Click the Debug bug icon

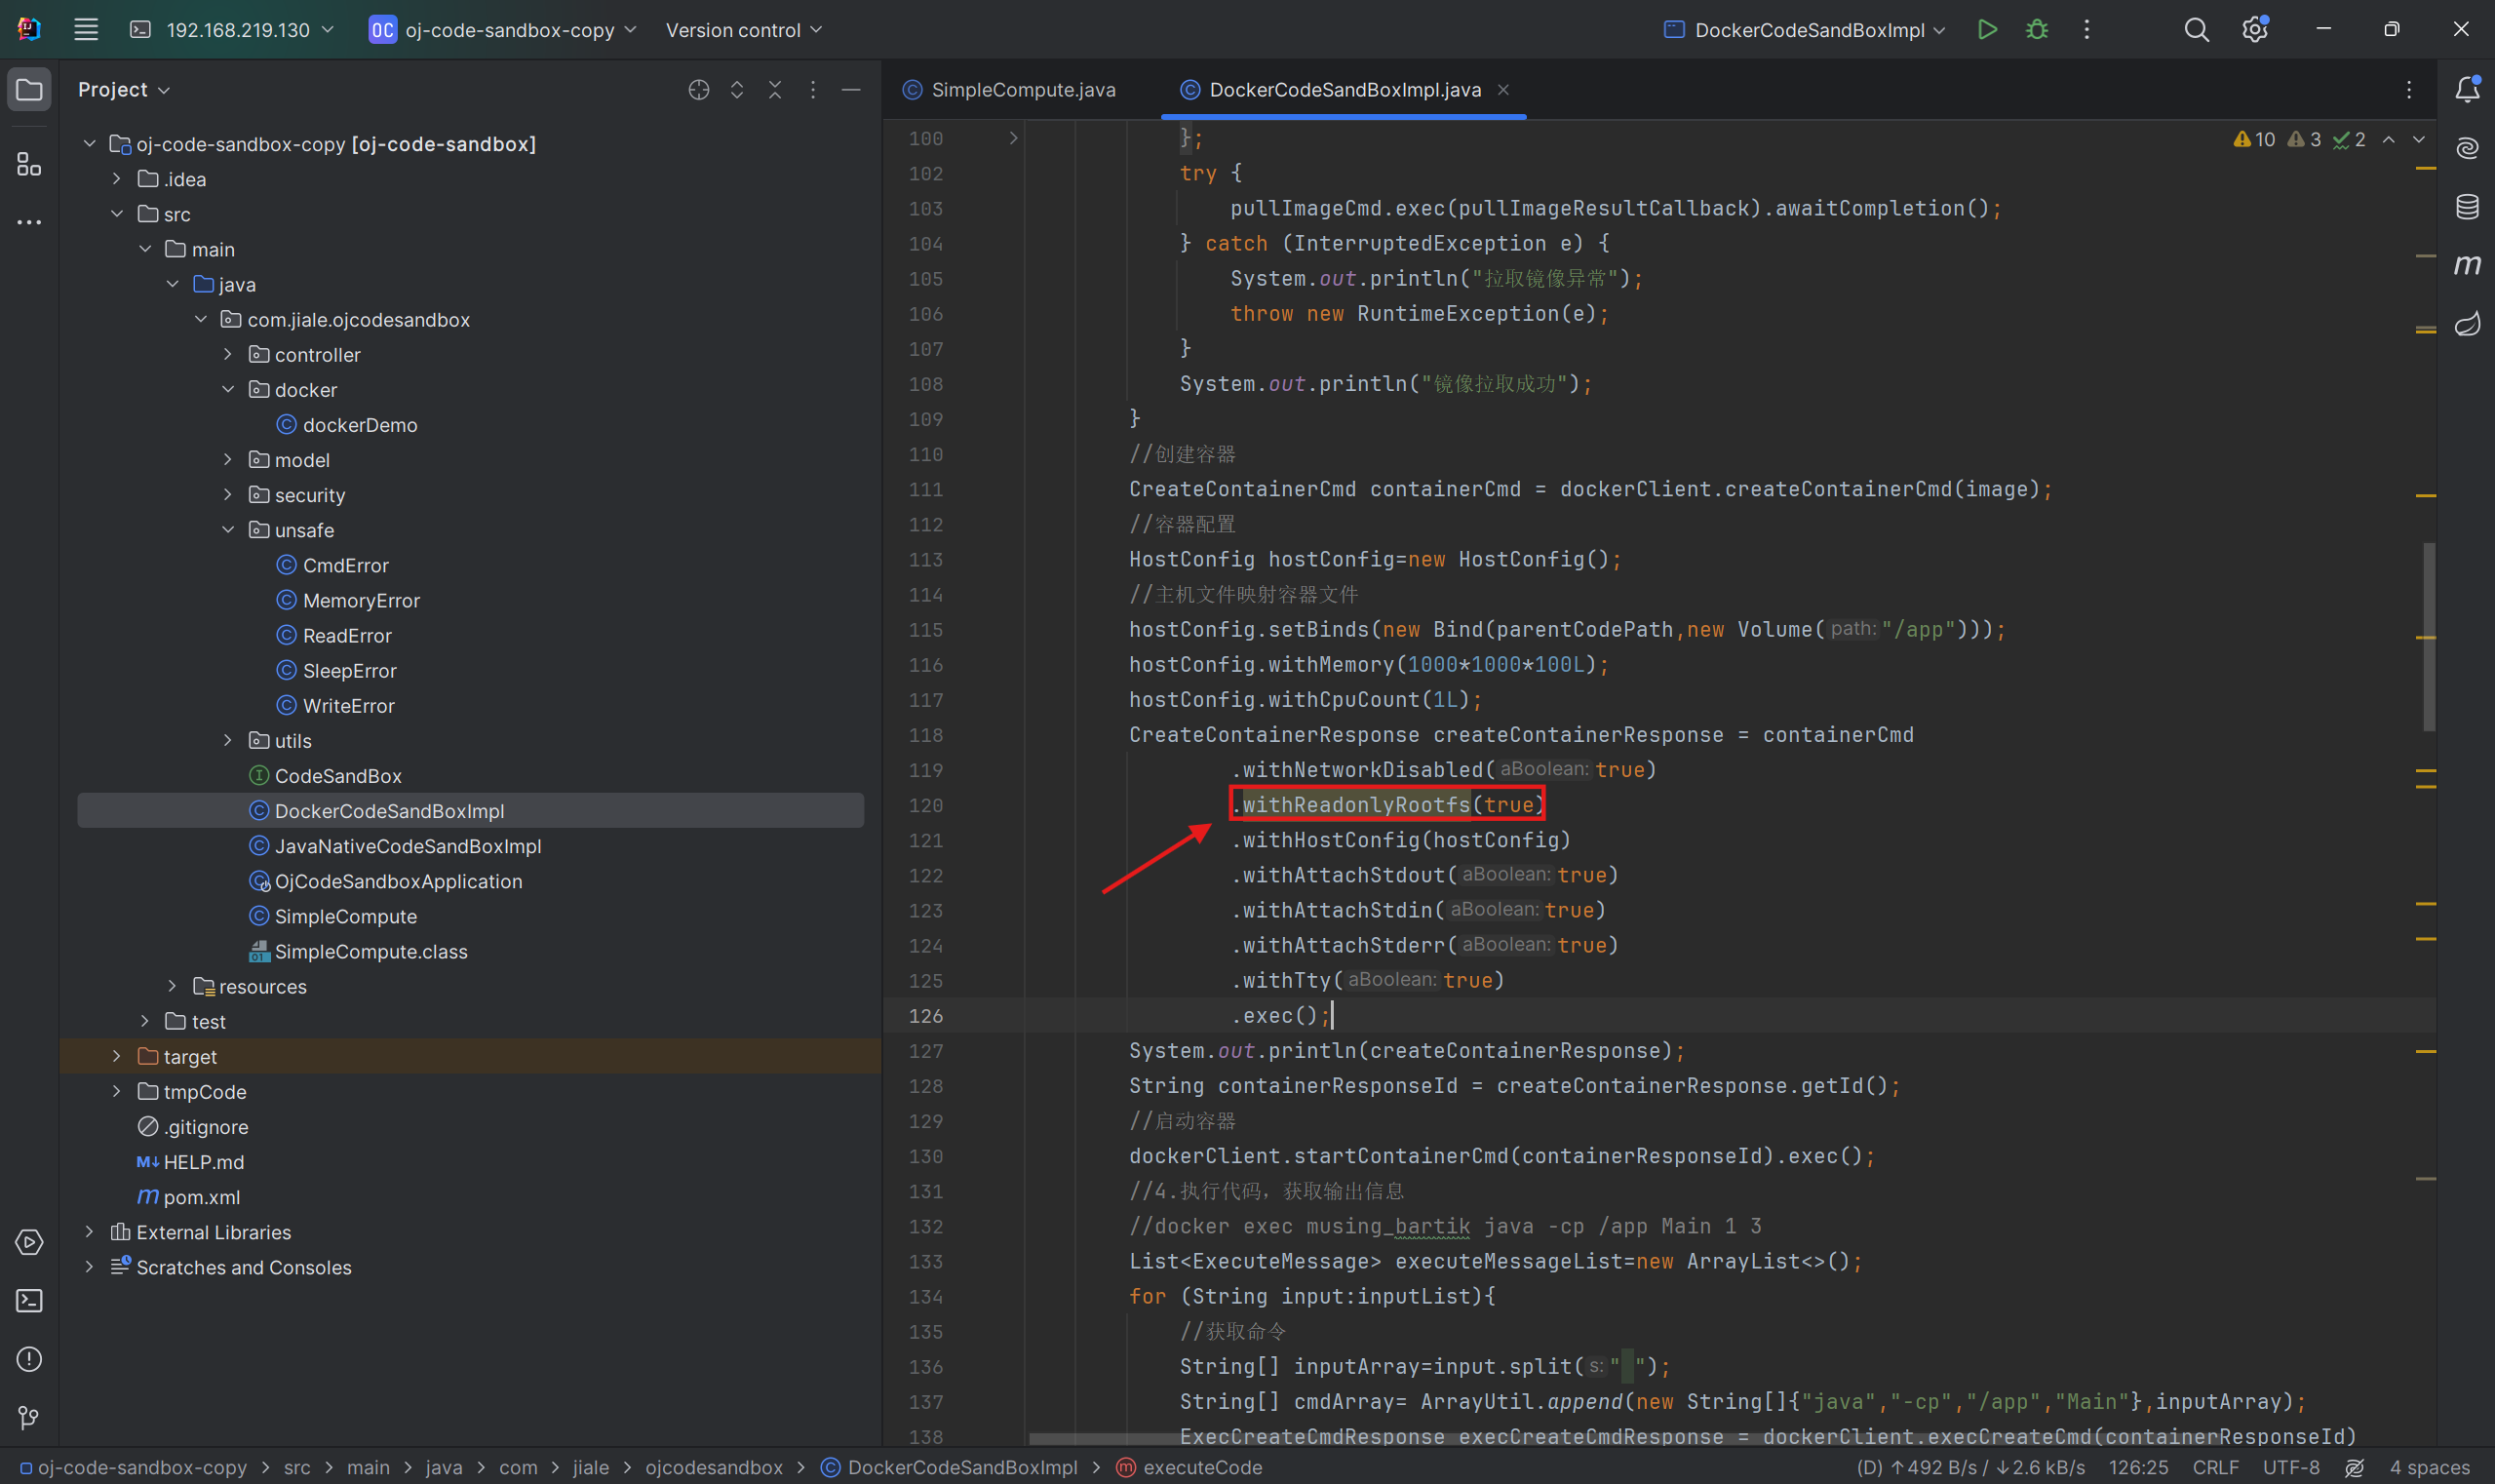(x=2036, y=30)
